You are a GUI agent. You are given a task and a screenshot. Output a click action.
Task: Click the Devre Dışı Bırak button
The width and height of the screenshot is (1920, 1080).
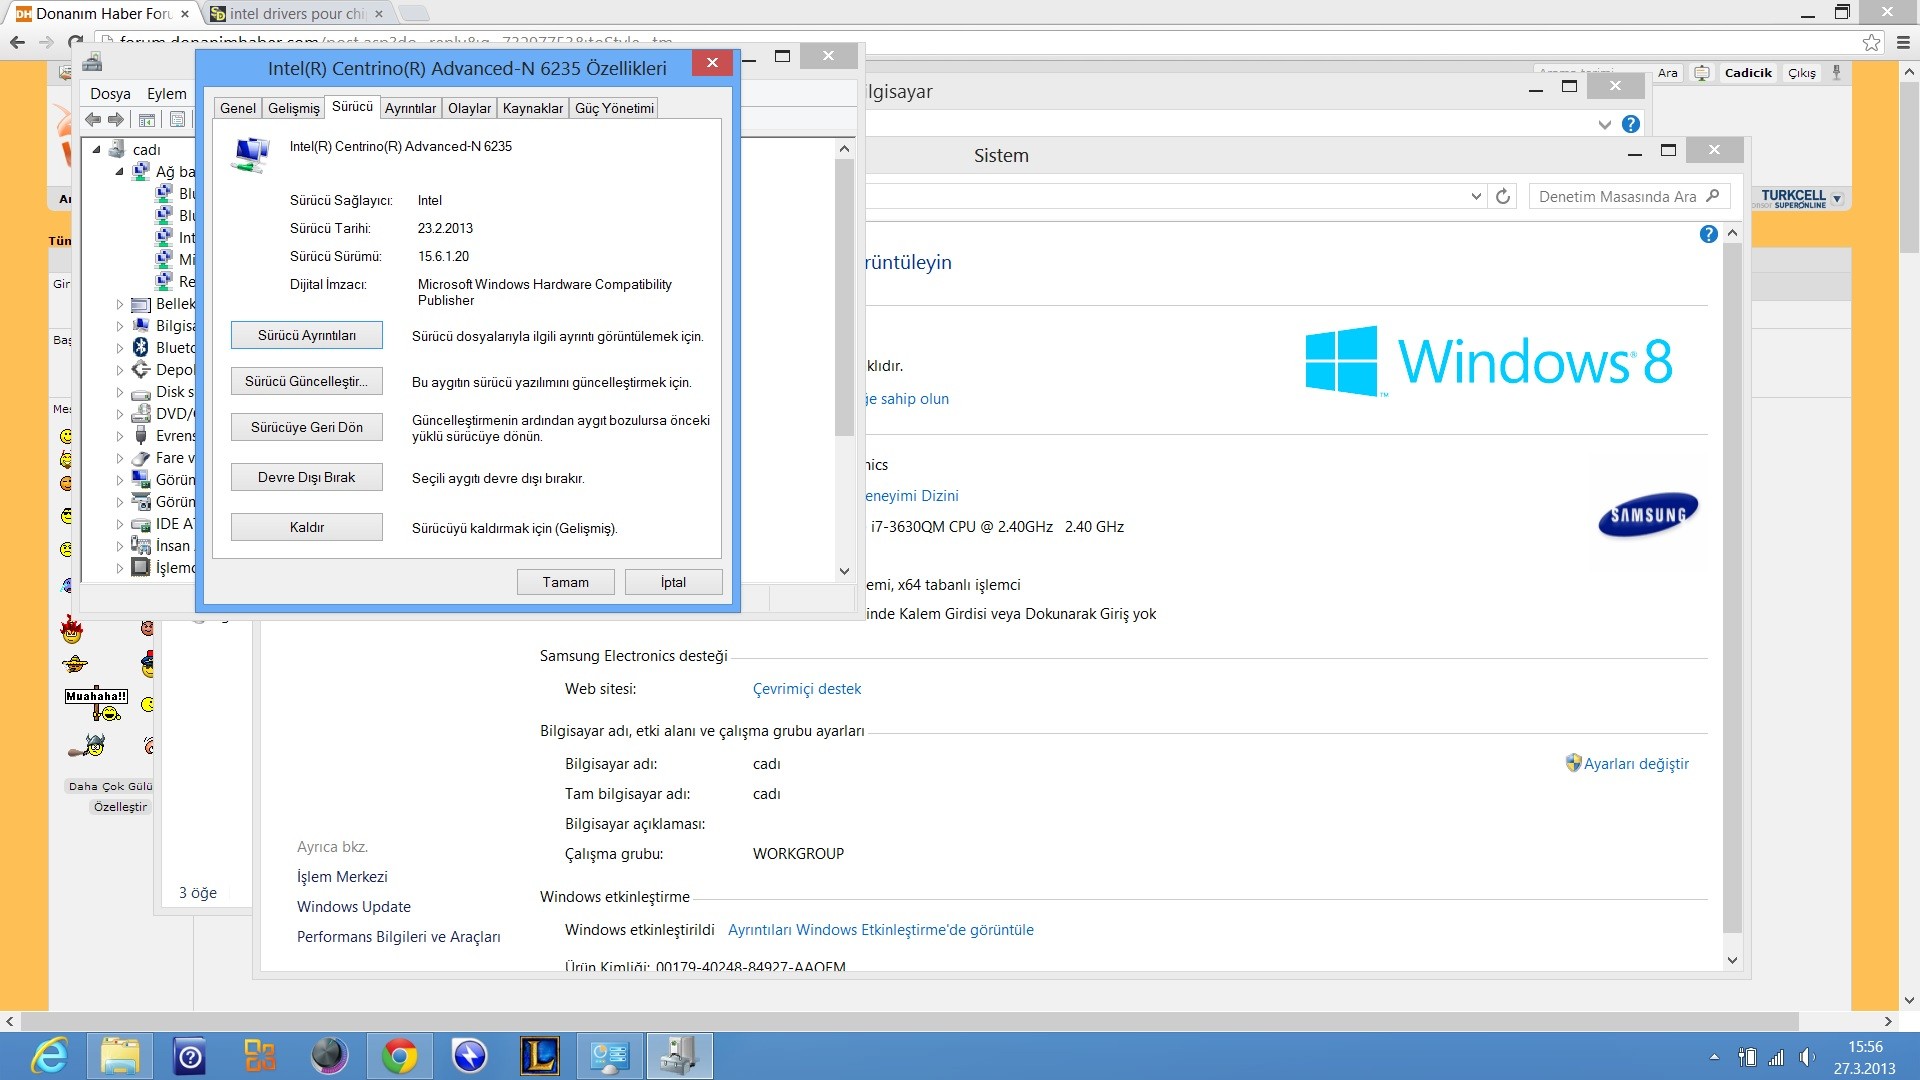pos(307,477)
